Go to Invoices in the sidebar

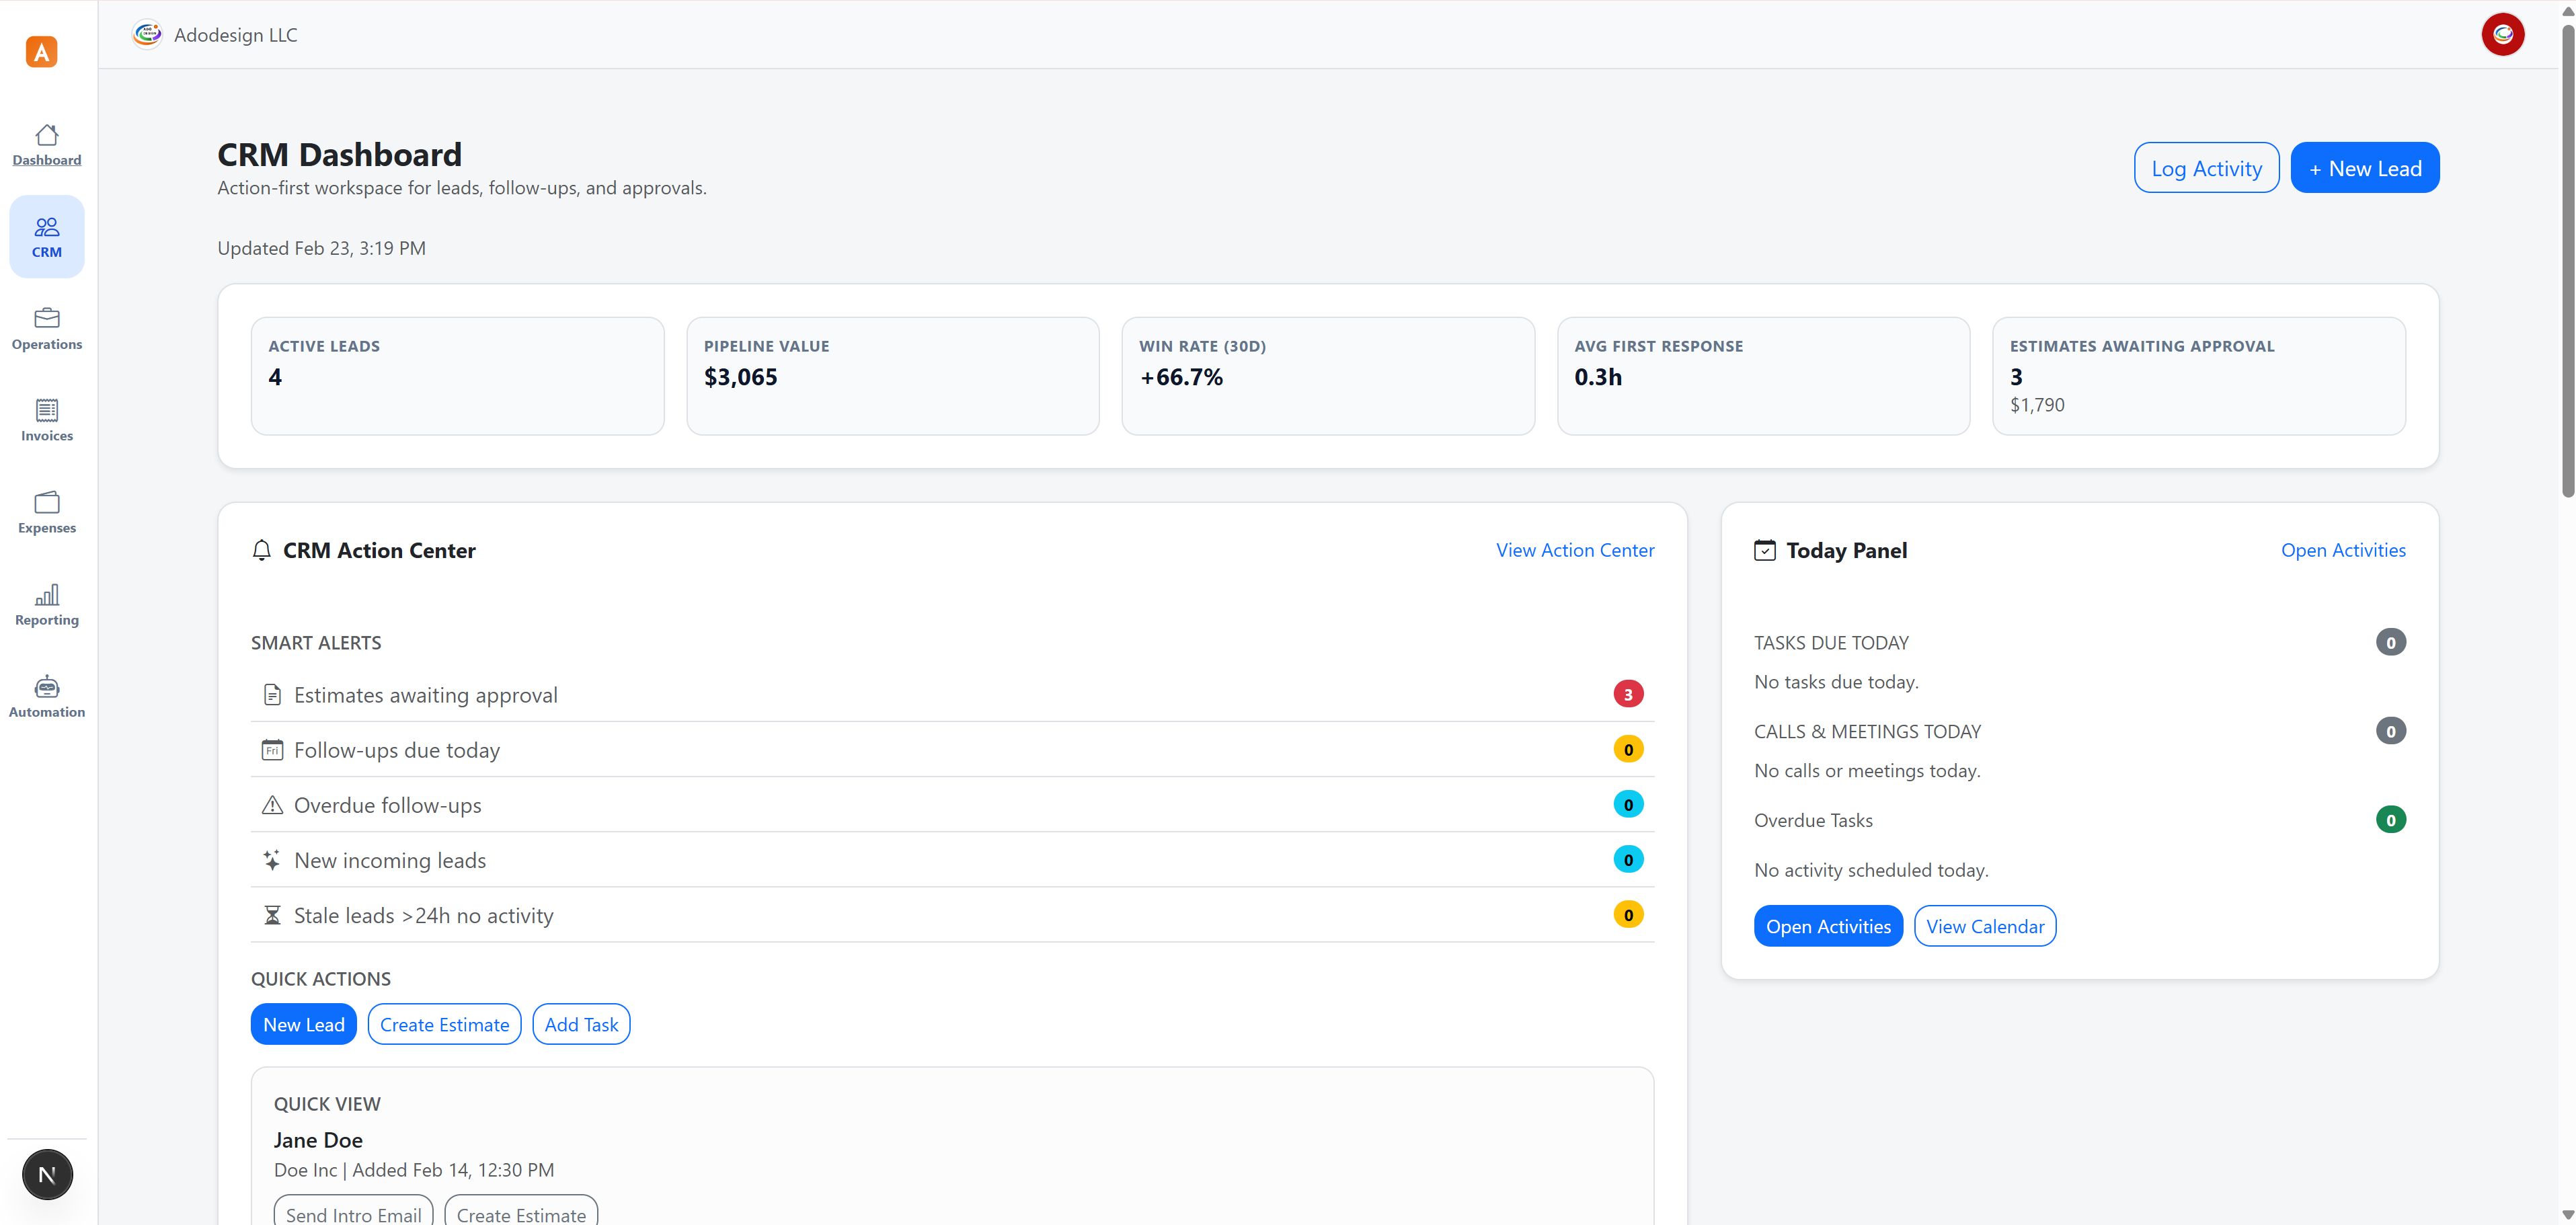(46, 420)
